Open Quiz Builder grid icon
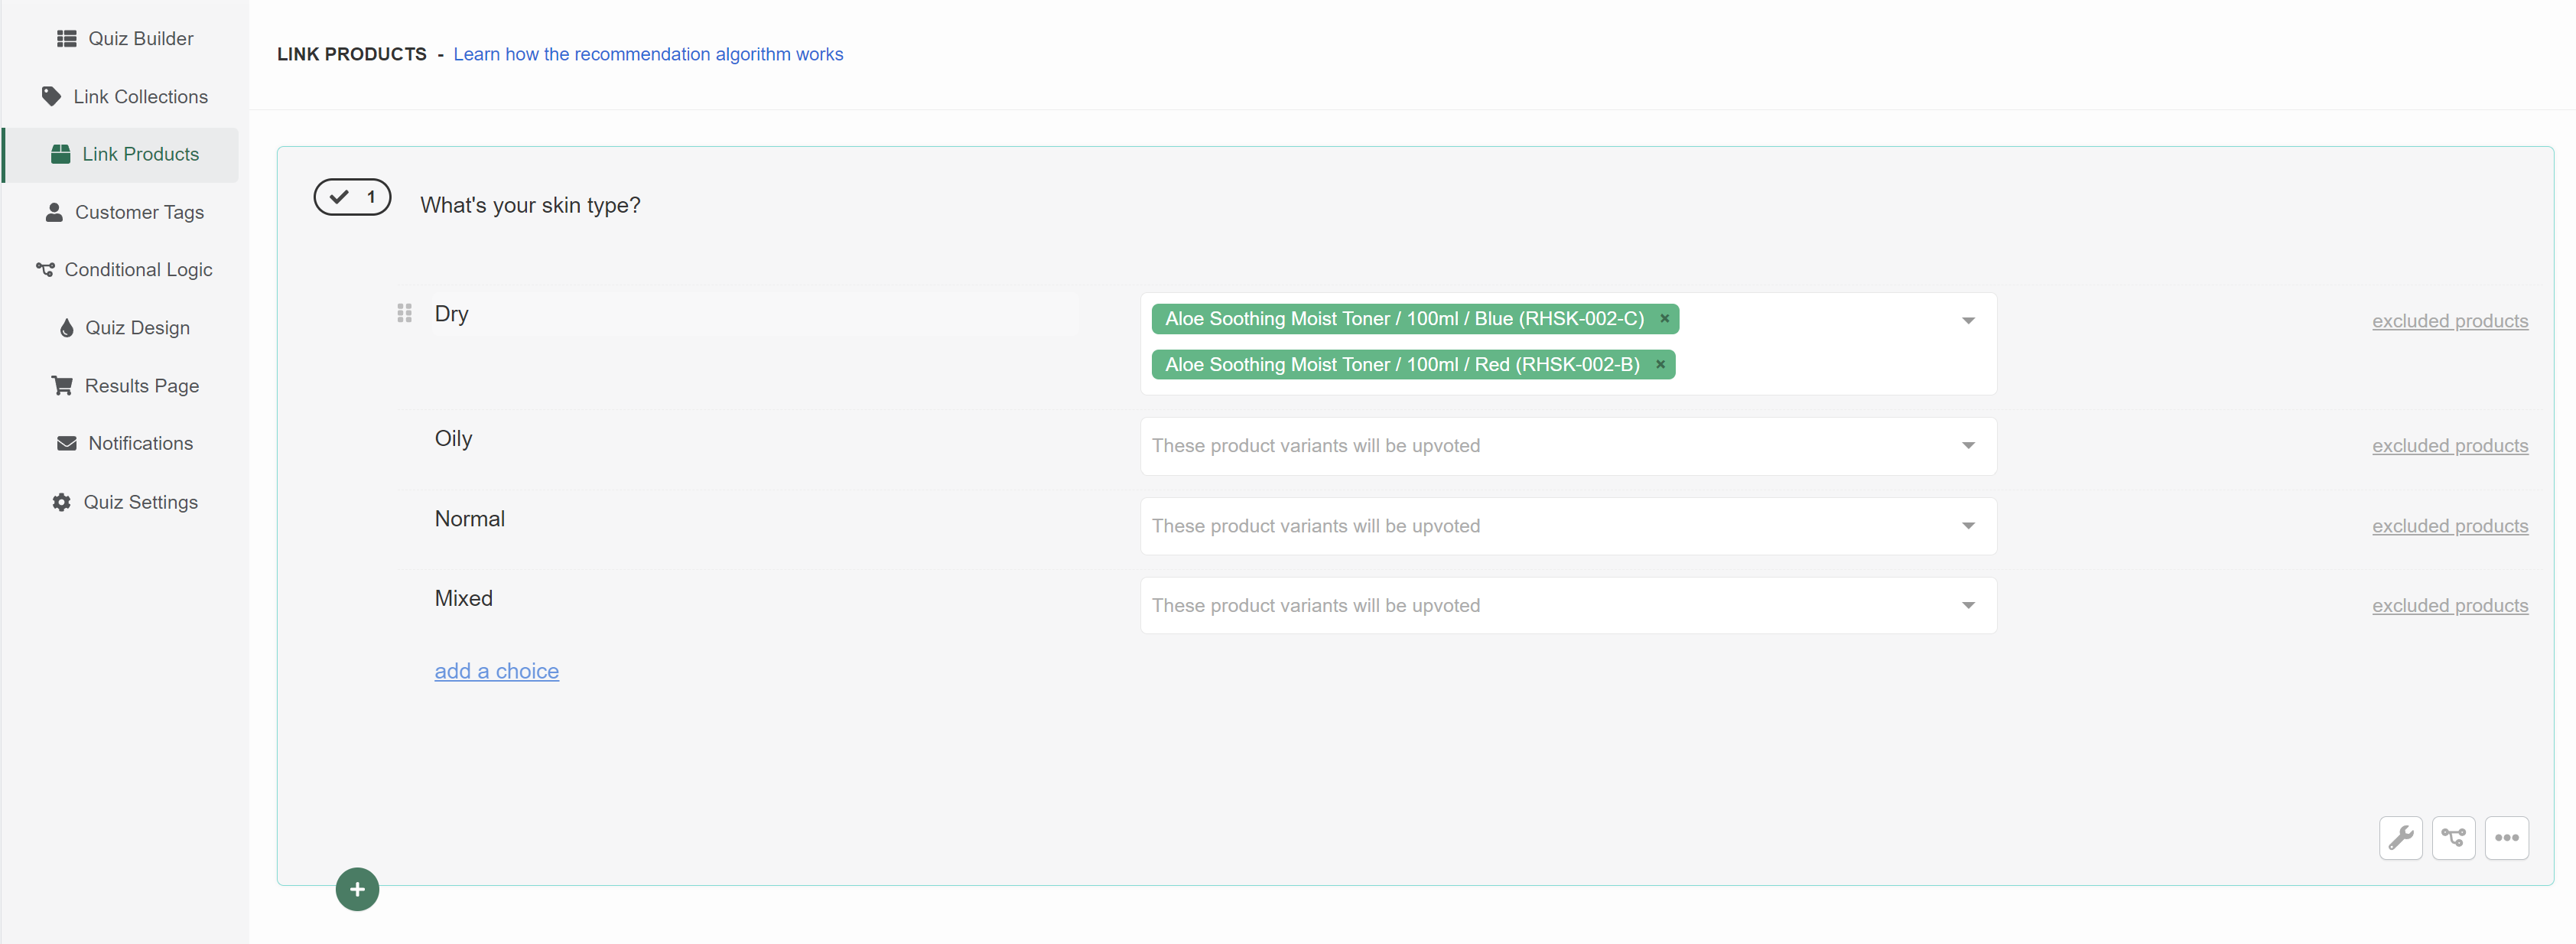 (x=66, y=38)
